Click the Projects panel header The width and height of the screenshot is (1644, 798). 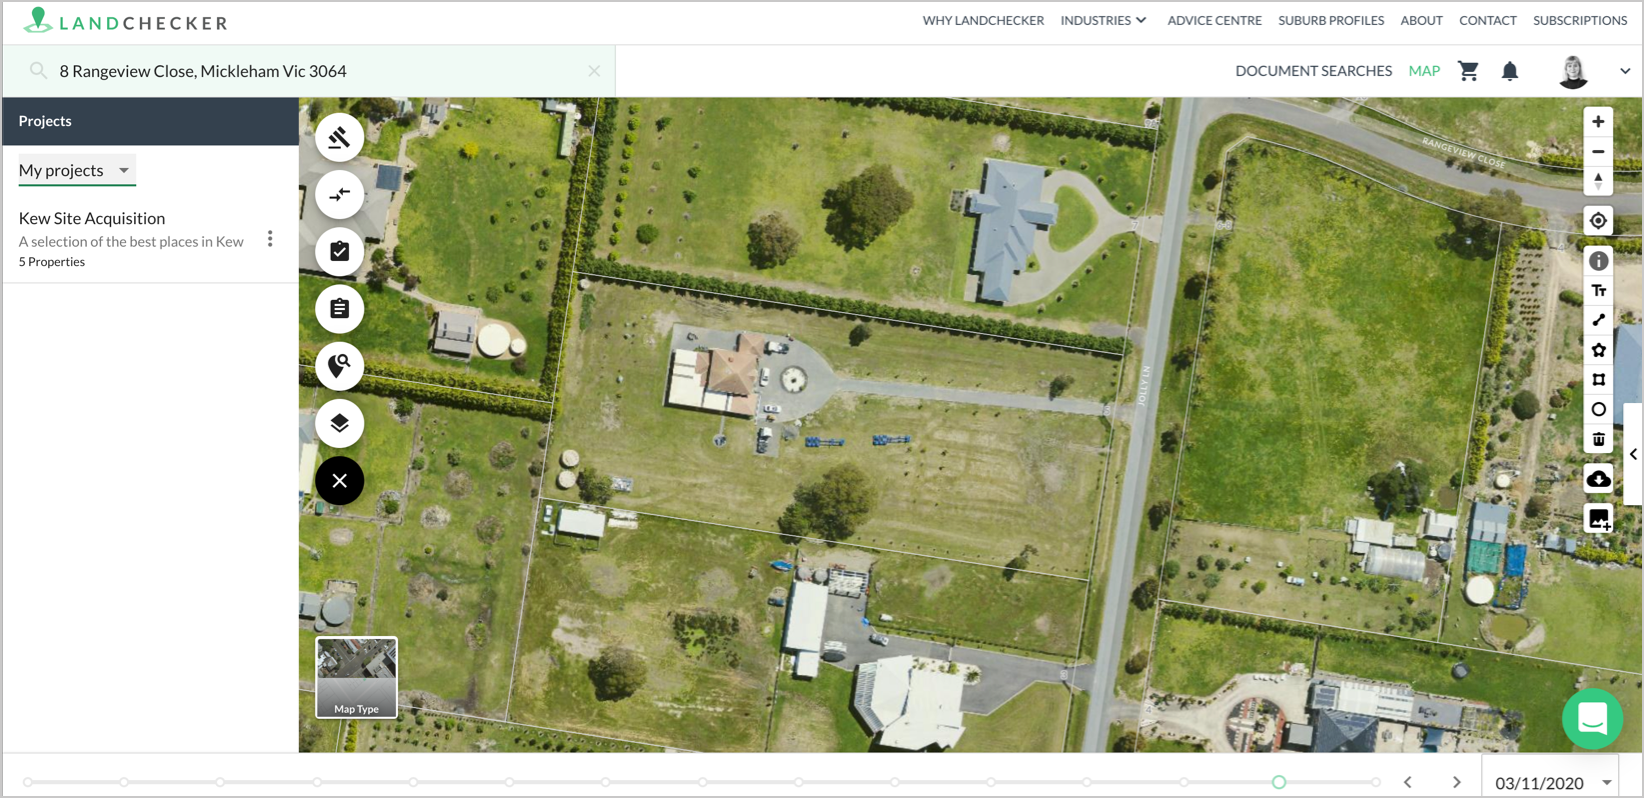pyautogui.click(x=150, y=121)
